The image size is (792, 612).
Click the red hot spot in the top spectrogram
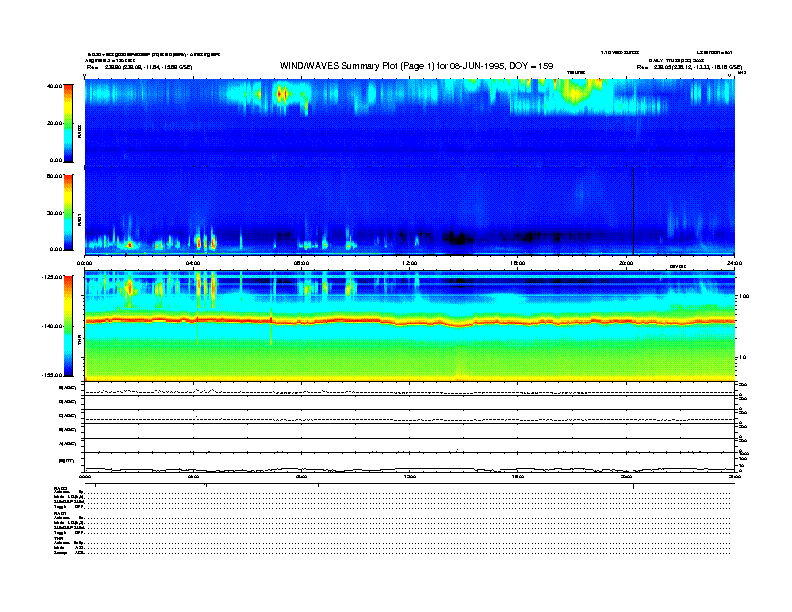(282, 94)
